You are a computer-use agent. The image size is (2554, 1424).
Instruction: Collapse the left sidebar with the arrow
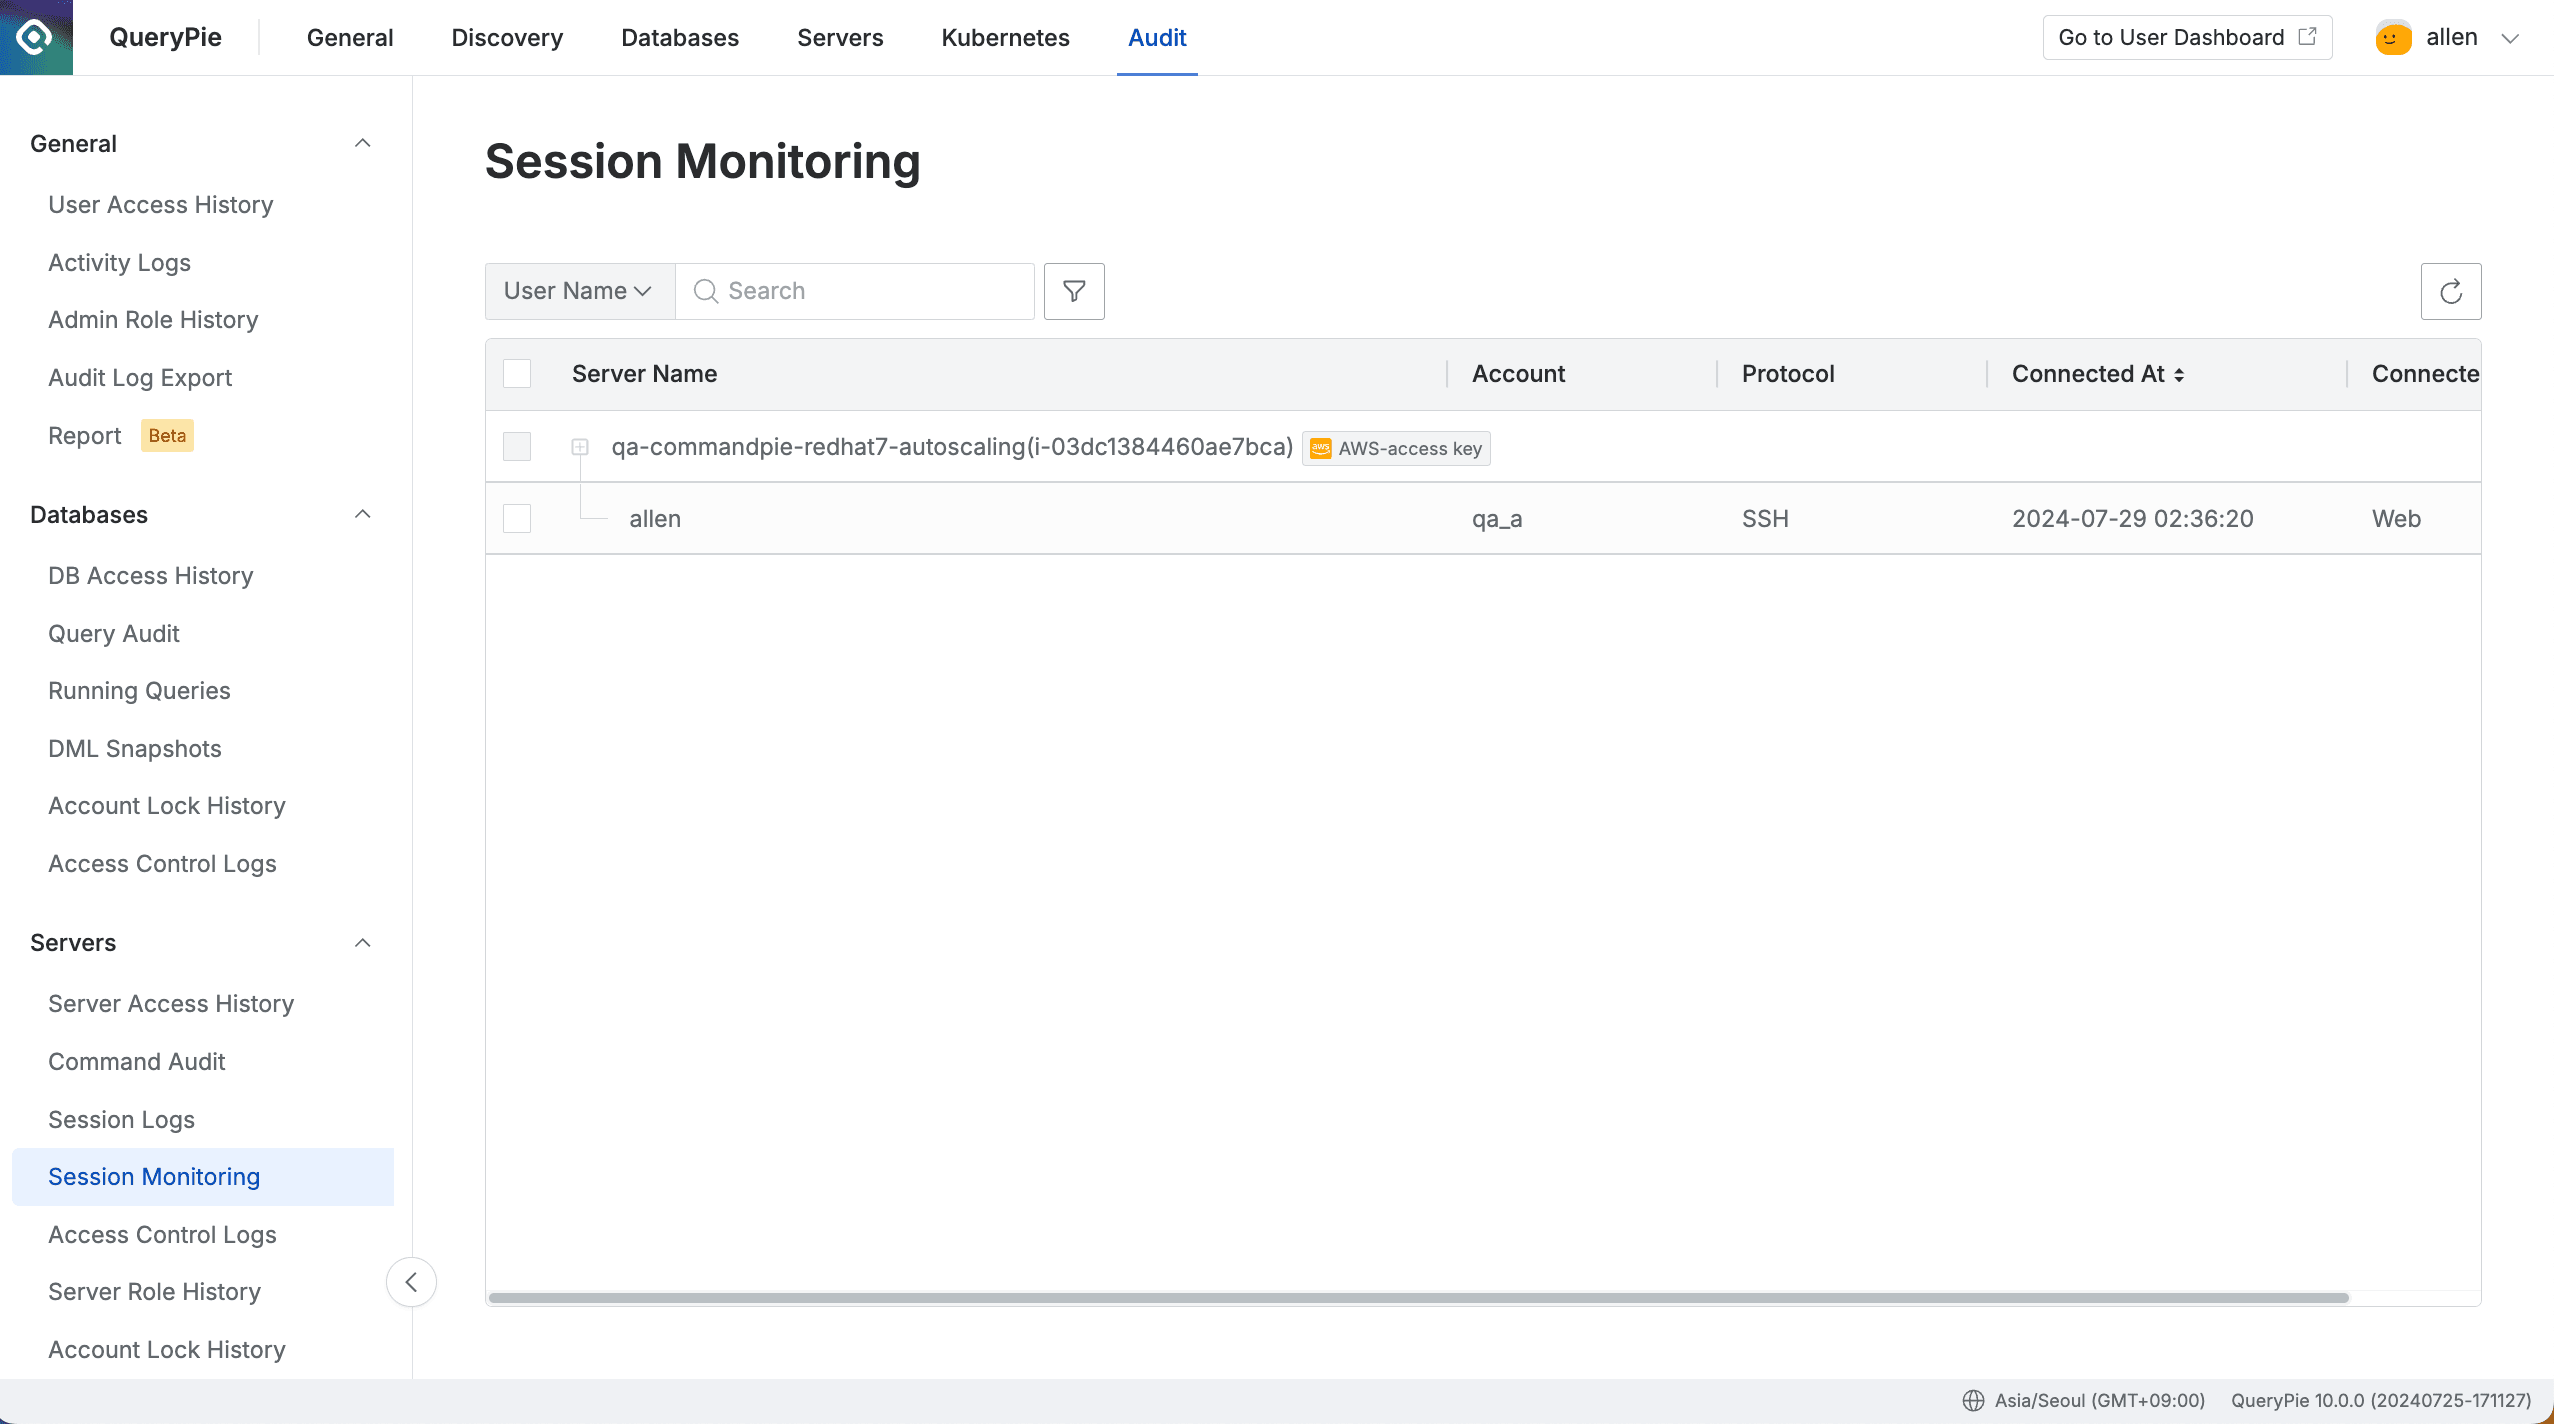pyautogui.click(x=411, y=1281)
